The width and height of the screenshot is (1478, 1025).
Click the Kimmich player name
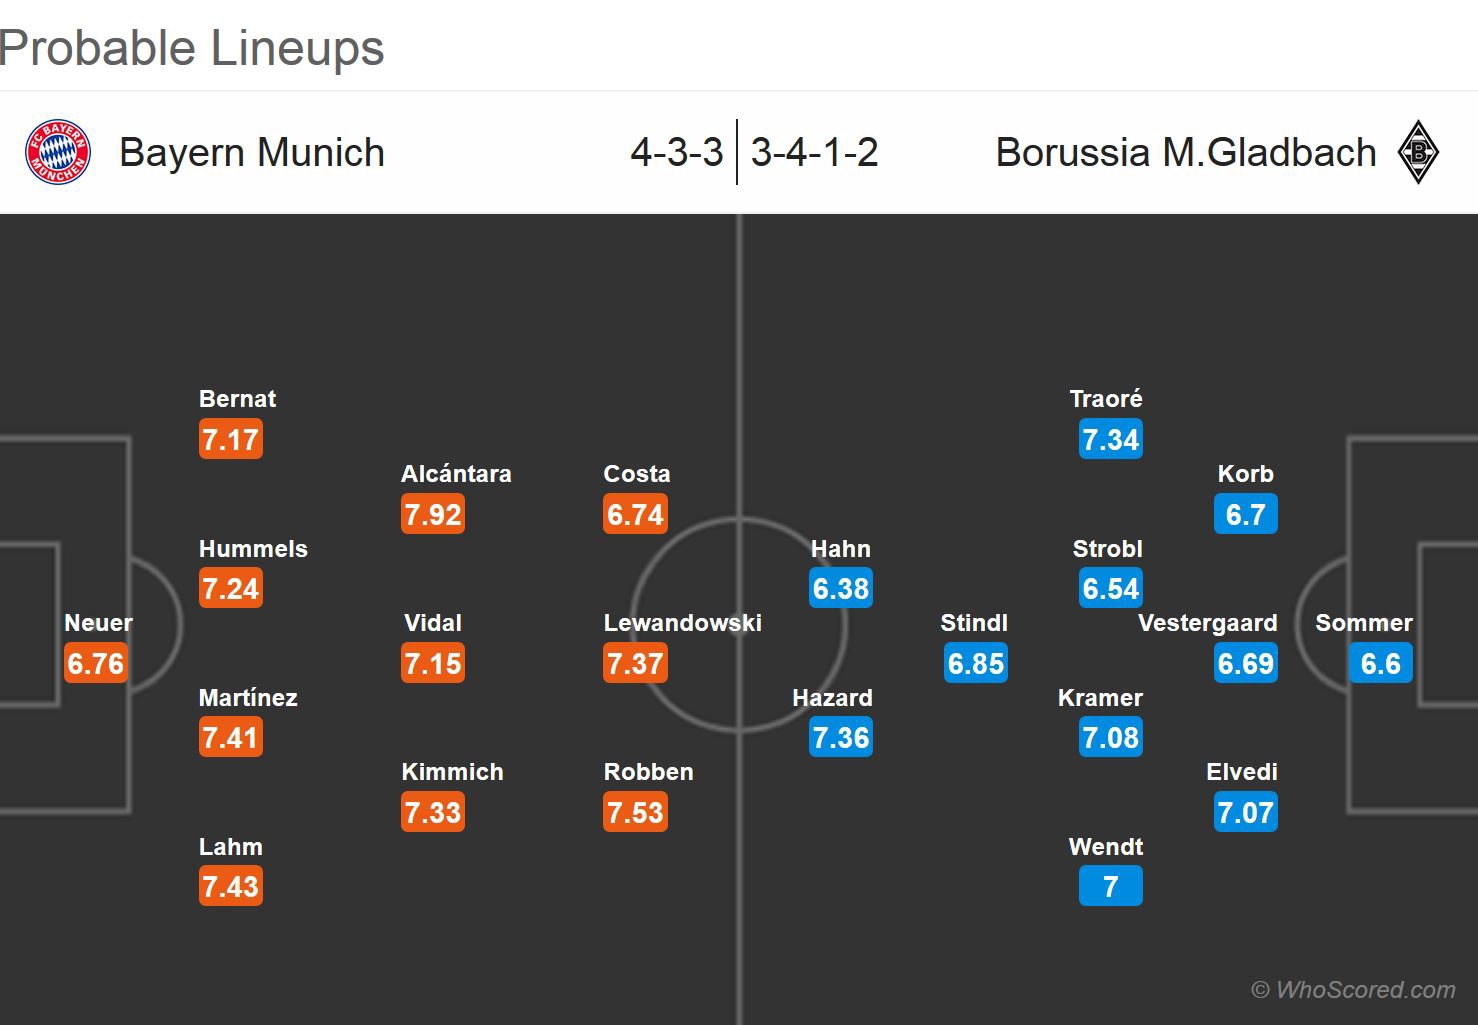click(x=452, y=772)
